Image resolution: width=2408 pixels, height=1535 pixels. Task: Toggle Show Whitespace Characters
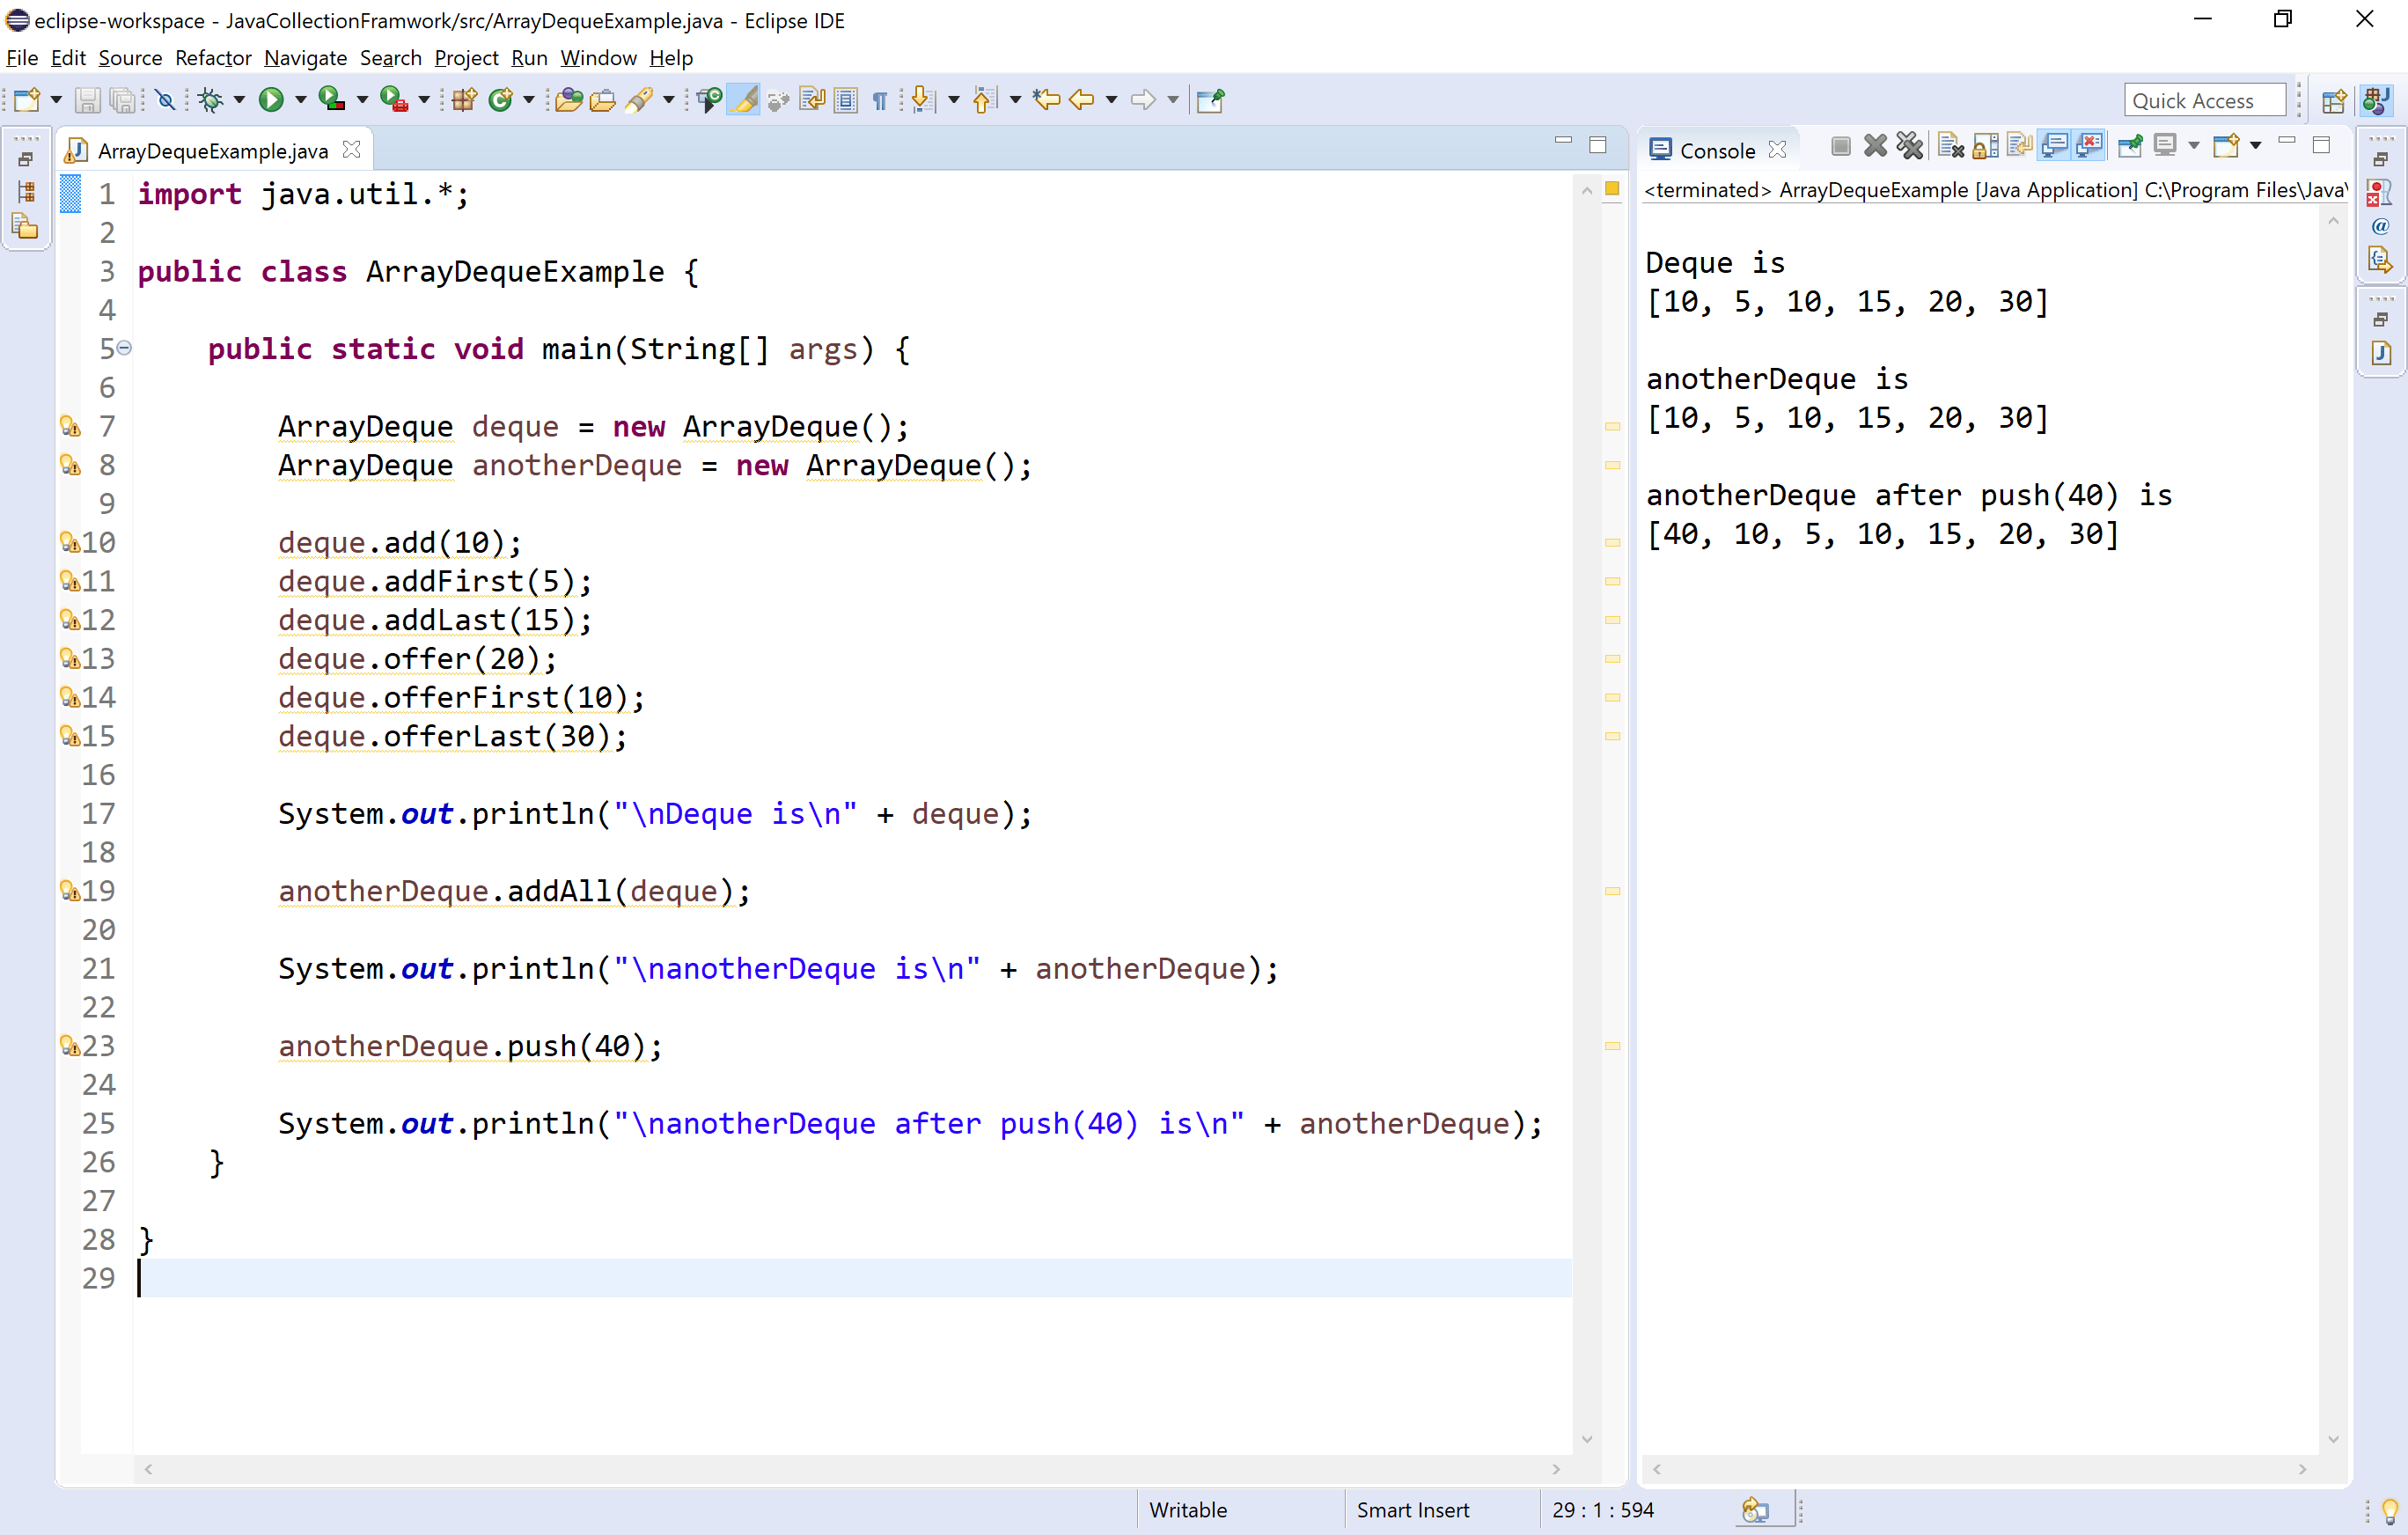tap(879, 100)
